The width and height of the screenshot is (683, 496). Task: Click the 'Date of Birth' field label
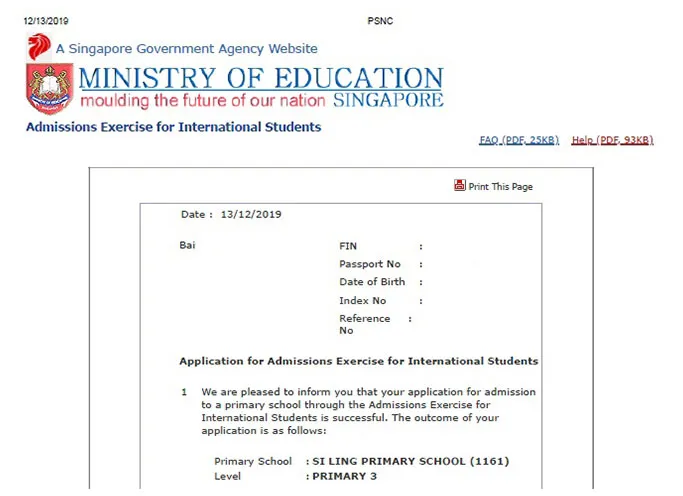point(372,282)
